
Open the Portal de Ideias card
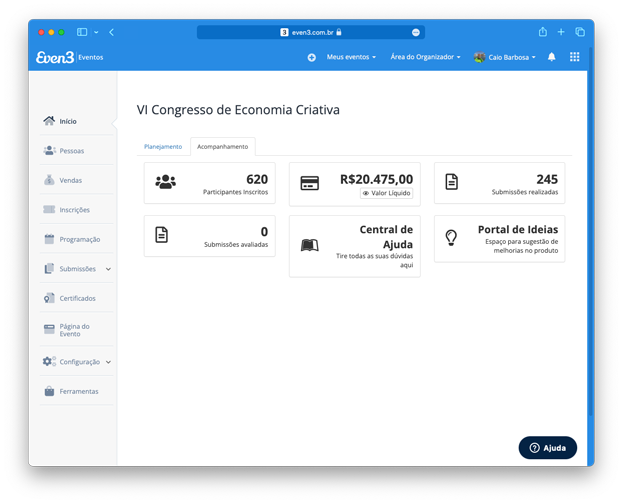[x=499, y=239]
